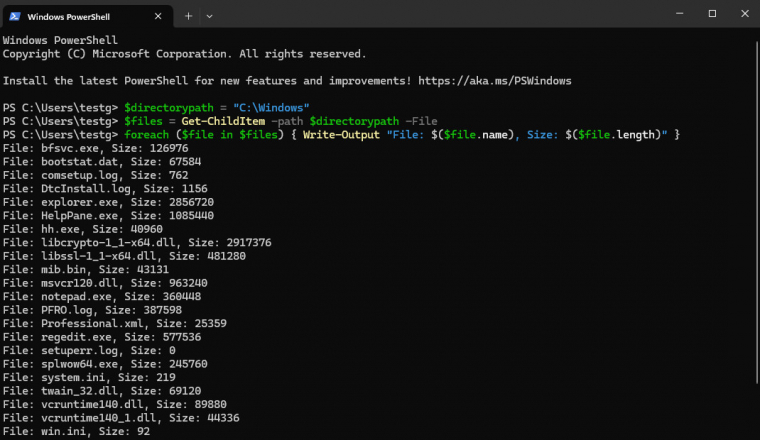This screenshot has height=440, width=760.
Task: Click the win.ini output line
Action: pos(77,431)
